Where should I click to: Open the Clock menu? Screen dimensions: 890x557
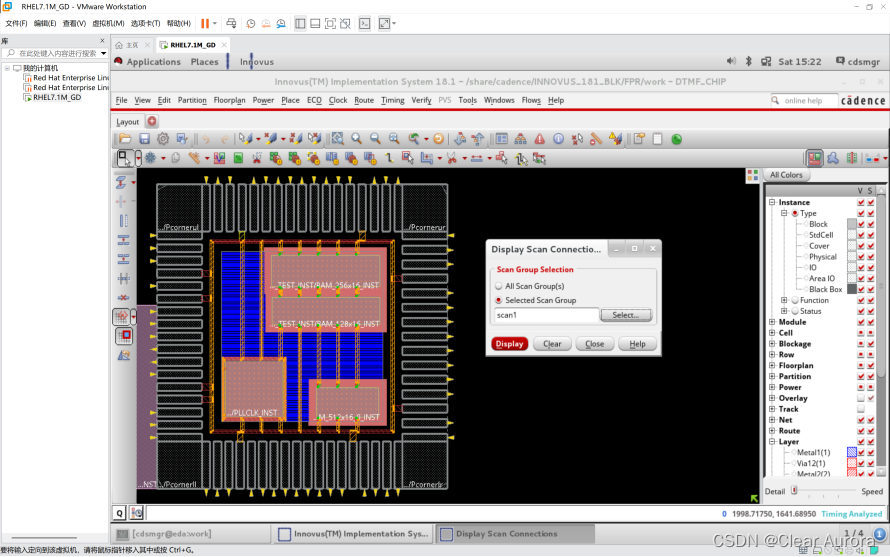(x=338, y=100)
